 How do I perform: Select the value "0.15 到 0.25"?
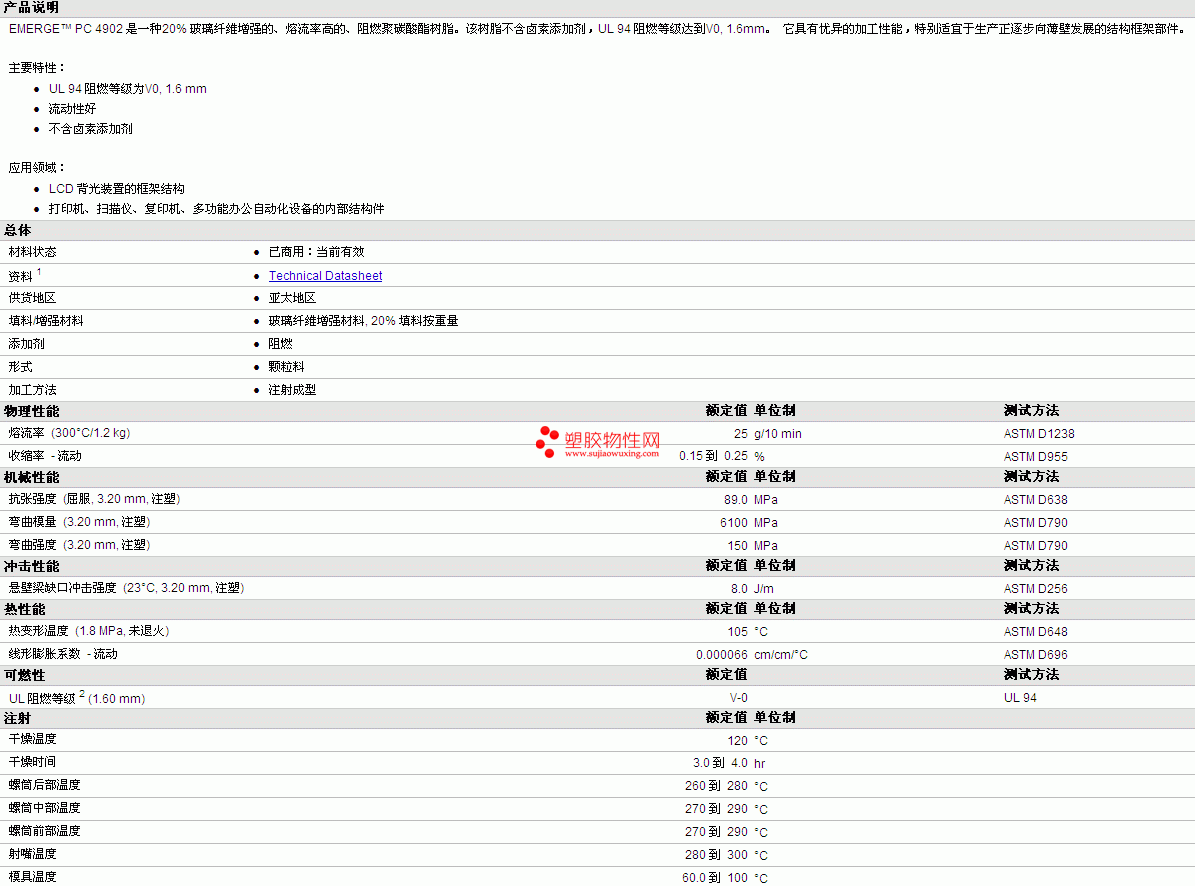[713, 456]
